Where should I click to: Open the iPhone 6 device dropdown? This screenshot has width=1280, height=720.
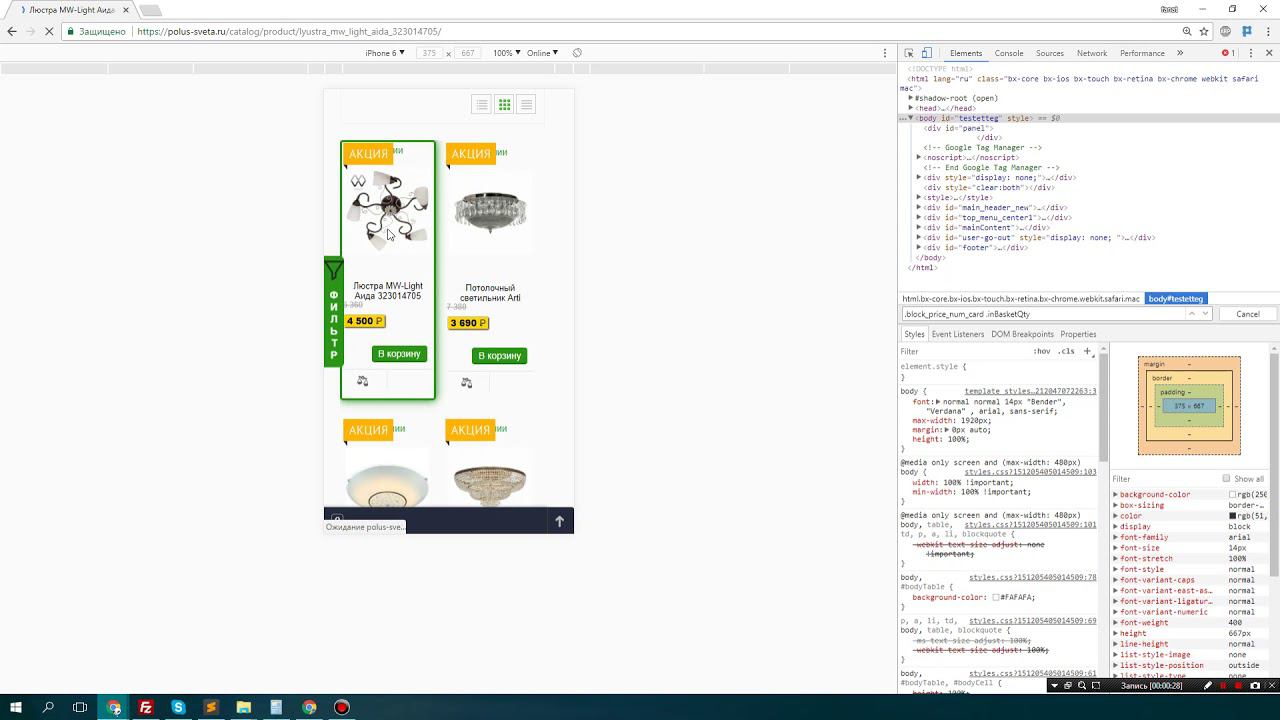point(385,53)
